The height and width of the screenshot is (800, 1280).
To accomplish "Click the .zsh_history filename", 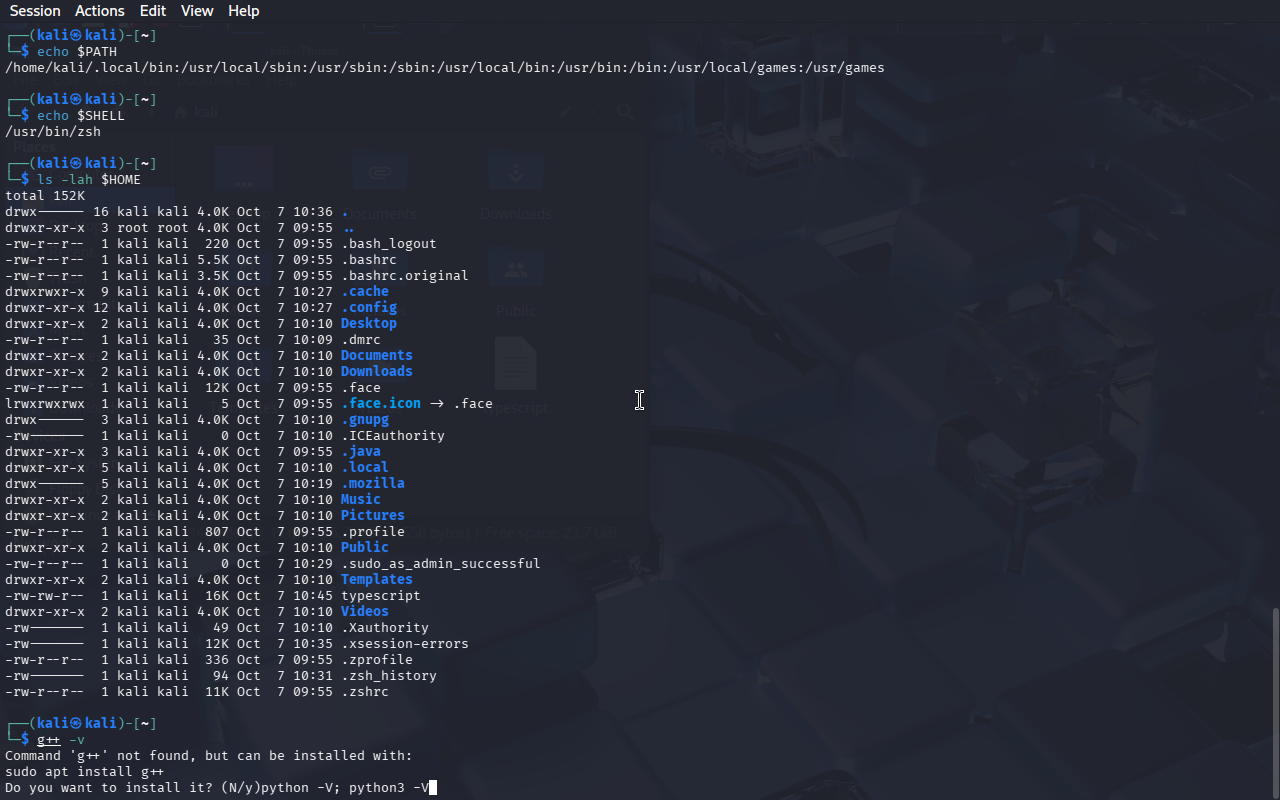I will point(388,676).
